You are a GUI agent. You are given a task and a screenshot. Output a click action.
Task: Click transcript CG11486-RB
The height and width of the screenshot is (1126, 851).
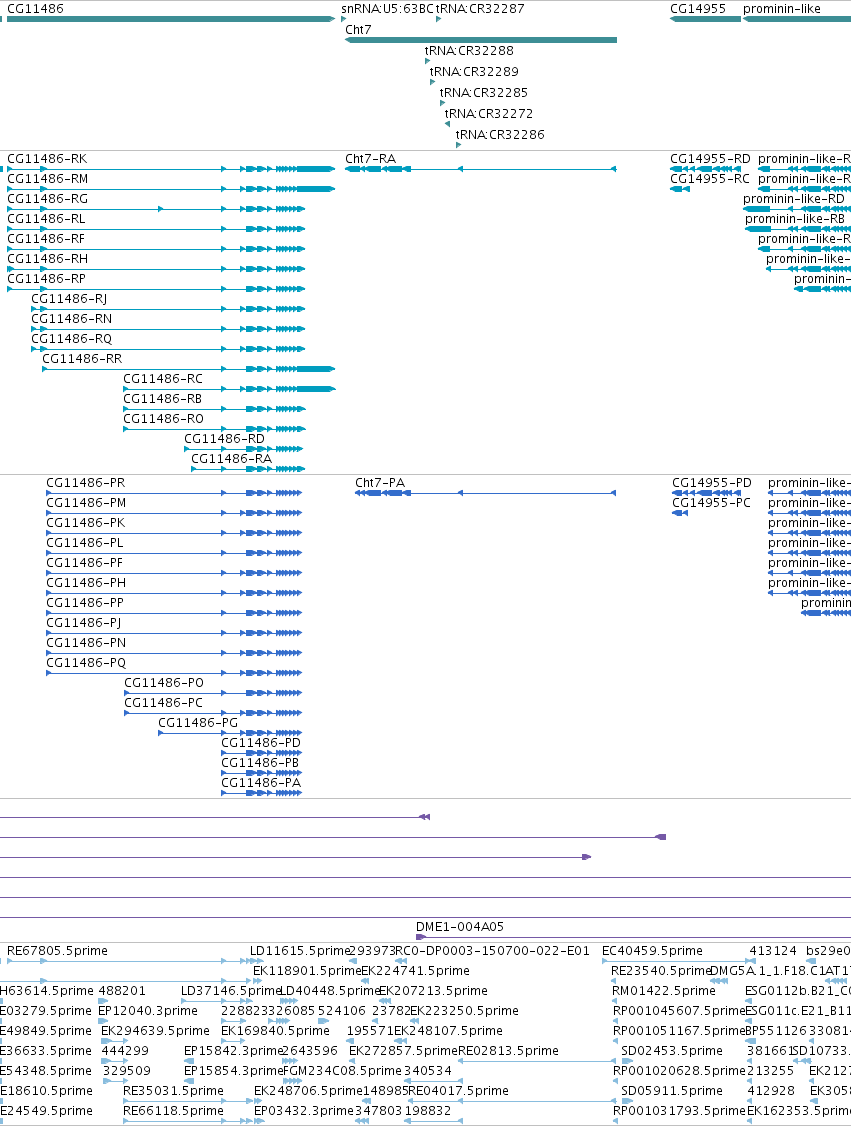162,399
